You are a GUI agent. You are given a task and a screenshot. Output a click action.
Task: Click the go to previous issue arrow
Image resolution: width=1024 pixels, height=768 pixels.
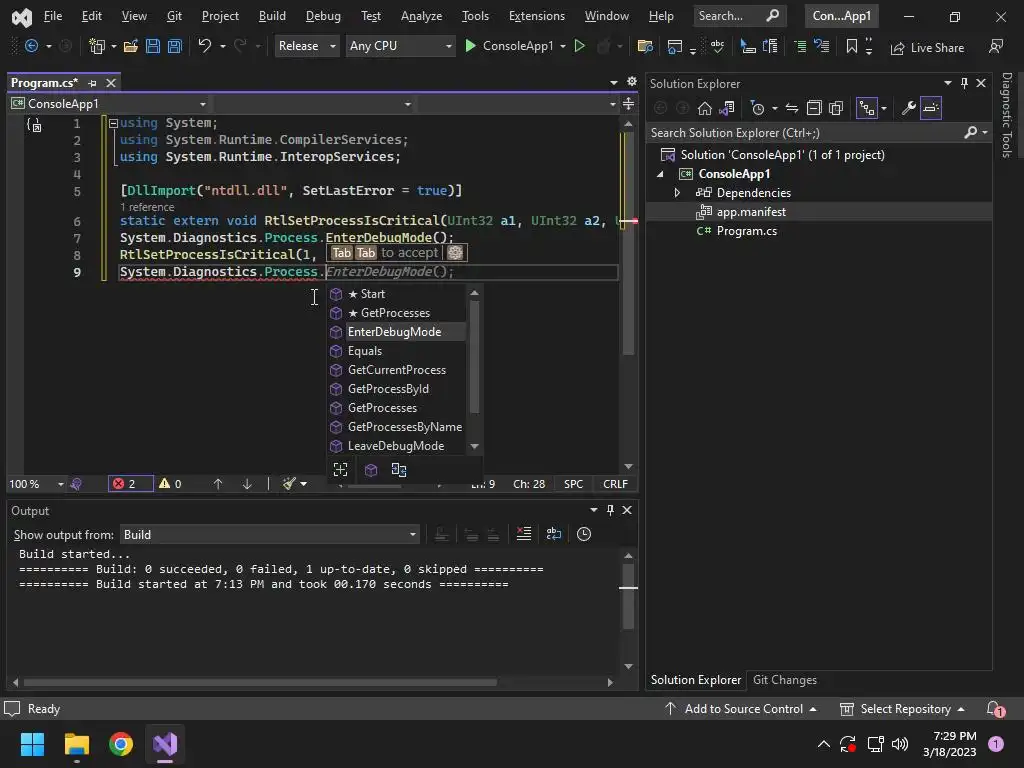[x=218, y=484]
